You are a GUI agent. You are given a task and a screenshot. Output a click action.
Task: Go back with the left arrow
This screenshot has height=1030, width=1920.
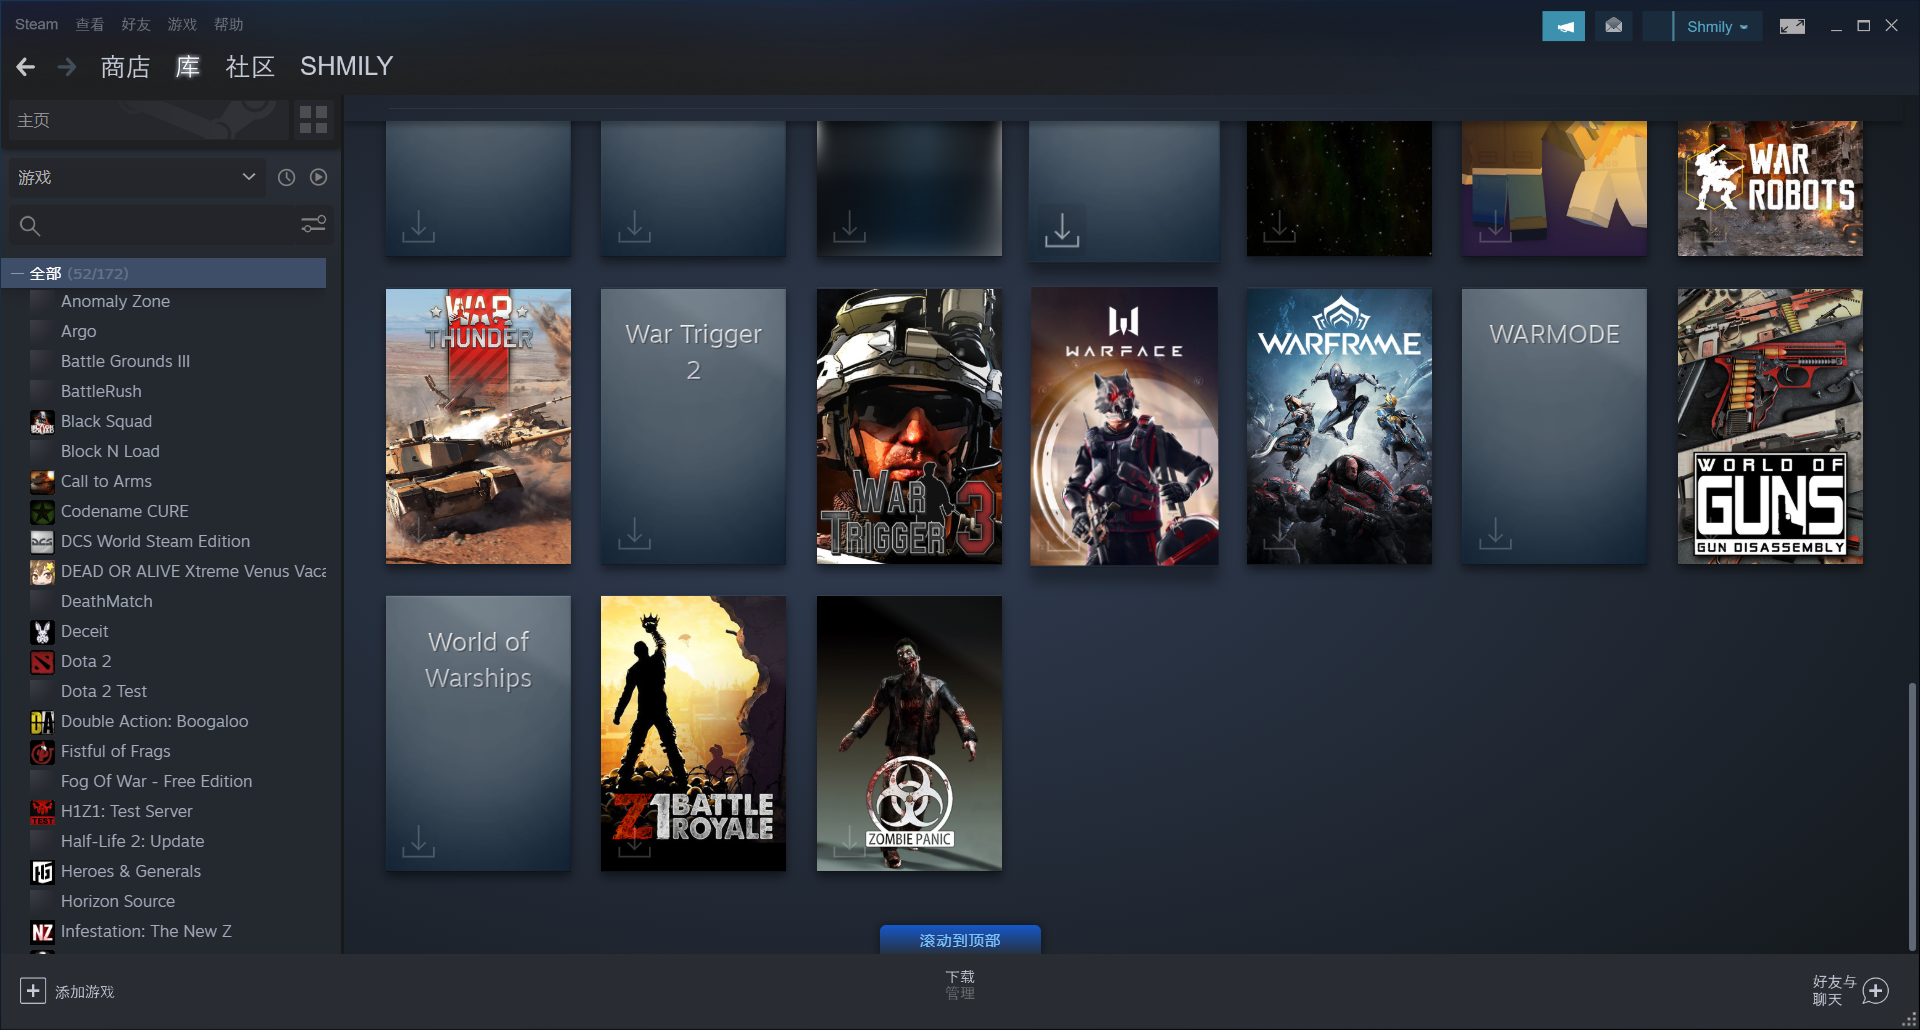(26, 67)
